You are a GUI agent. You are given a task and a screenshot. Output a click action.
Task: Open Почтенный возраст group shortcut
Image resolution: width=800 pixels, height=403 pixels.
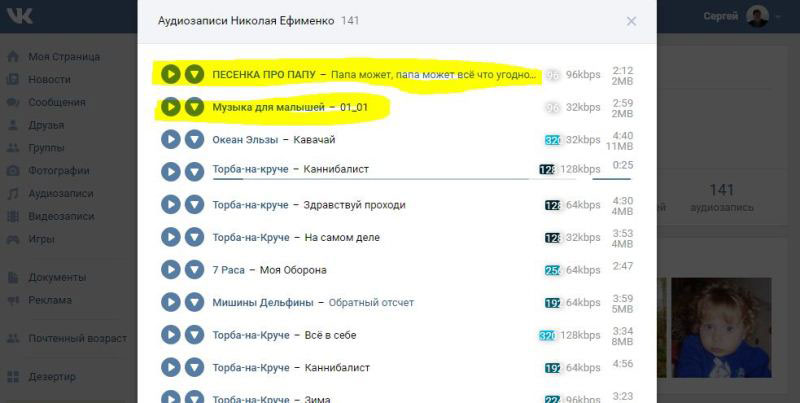[x=78, y=338]
